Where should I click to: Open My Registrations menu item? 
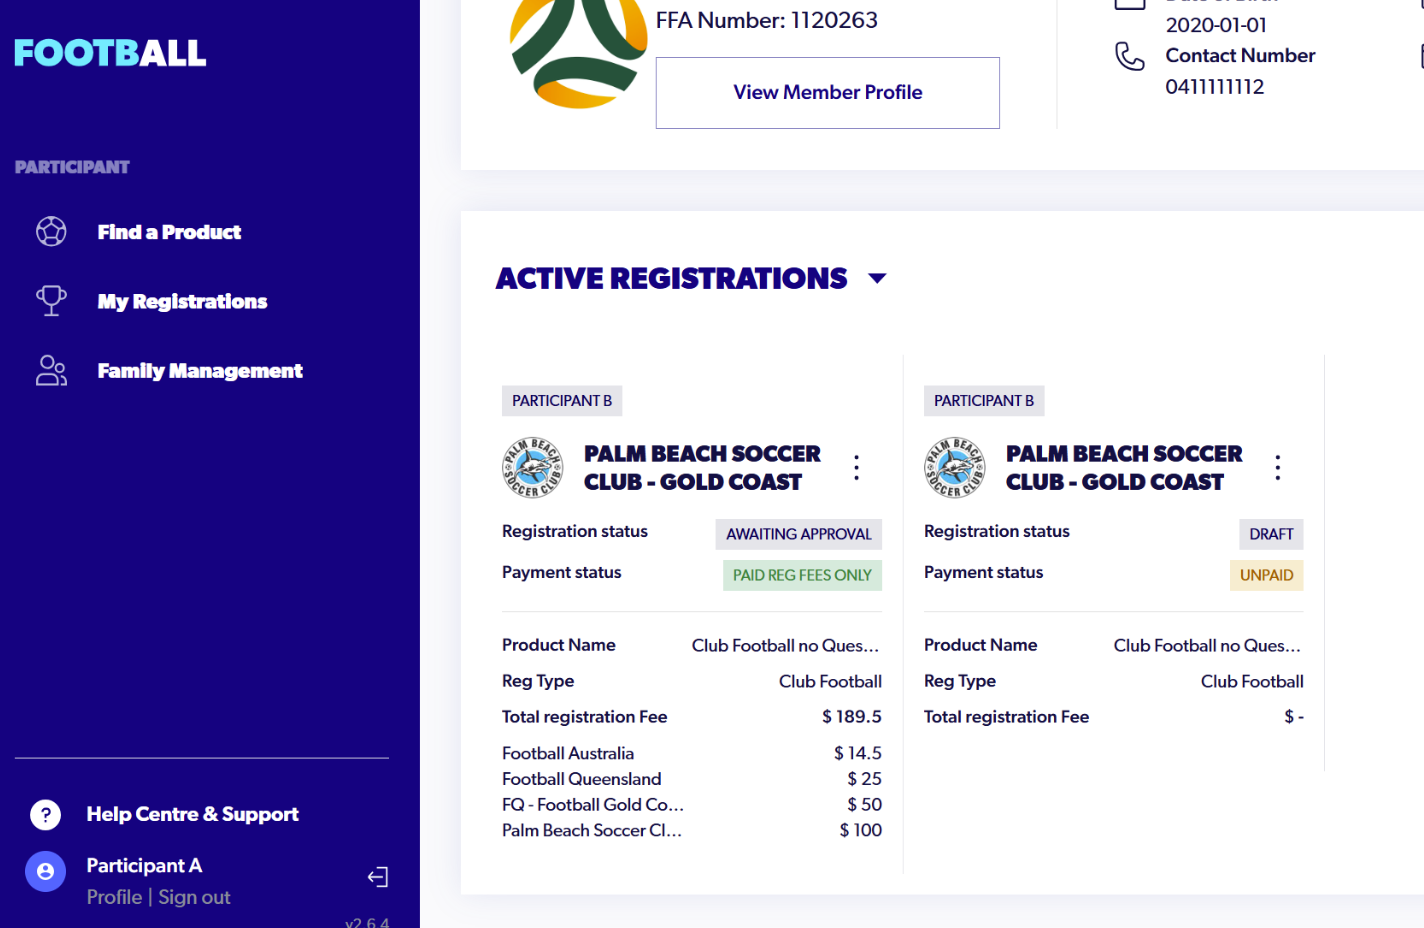point(182,301)
